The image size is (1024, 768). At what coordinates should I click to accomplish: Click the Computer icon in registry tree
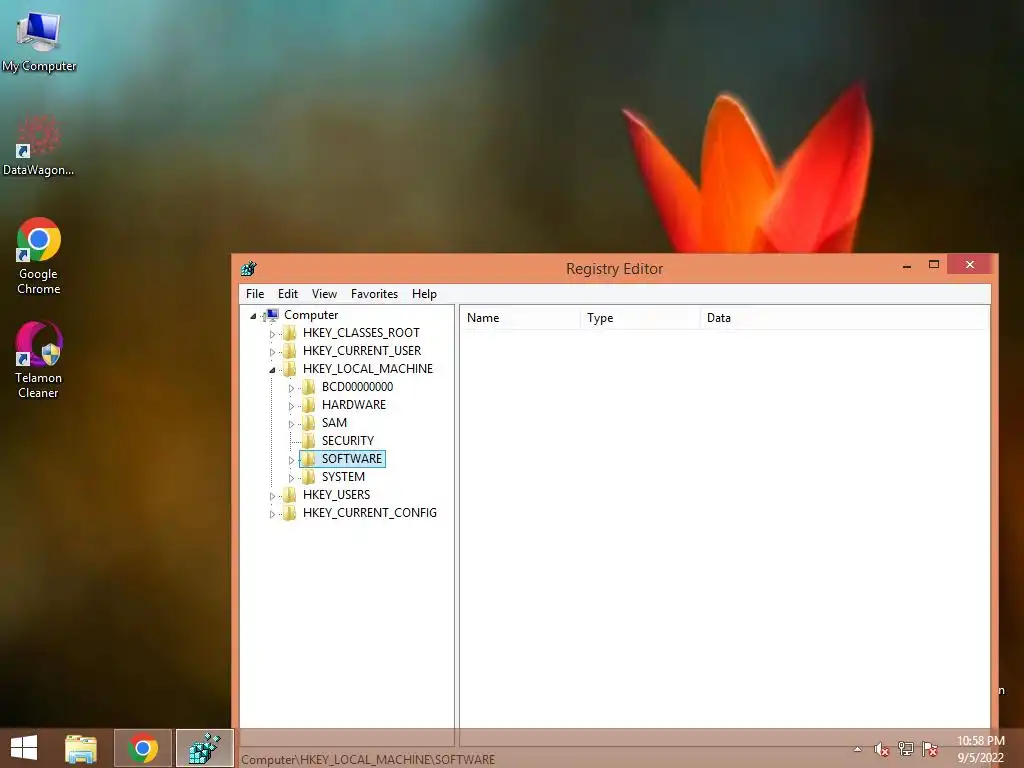click(271, 315)
